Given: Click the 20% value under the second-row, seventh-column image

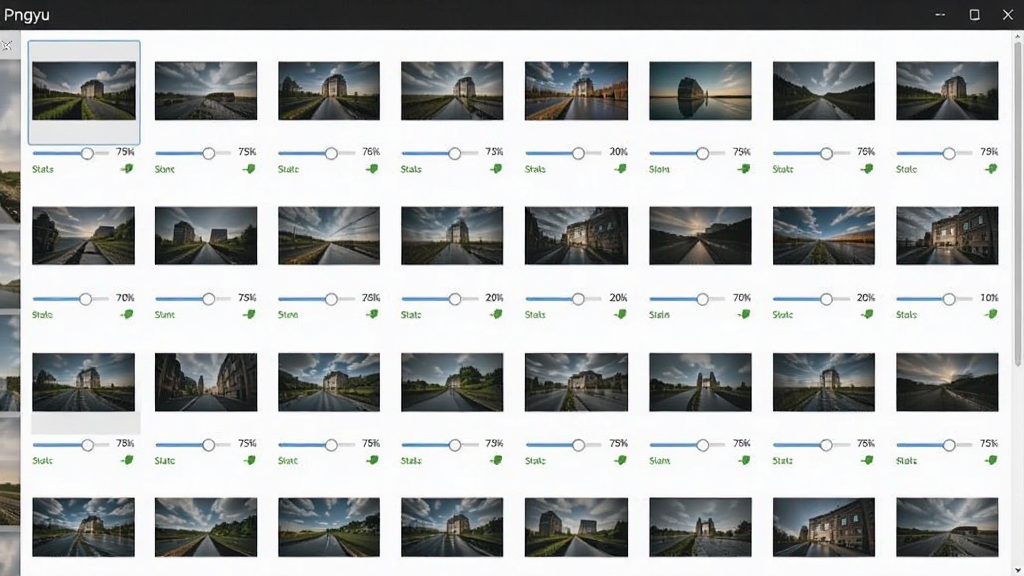Looking at the screenshot, I should coord(866,297).
